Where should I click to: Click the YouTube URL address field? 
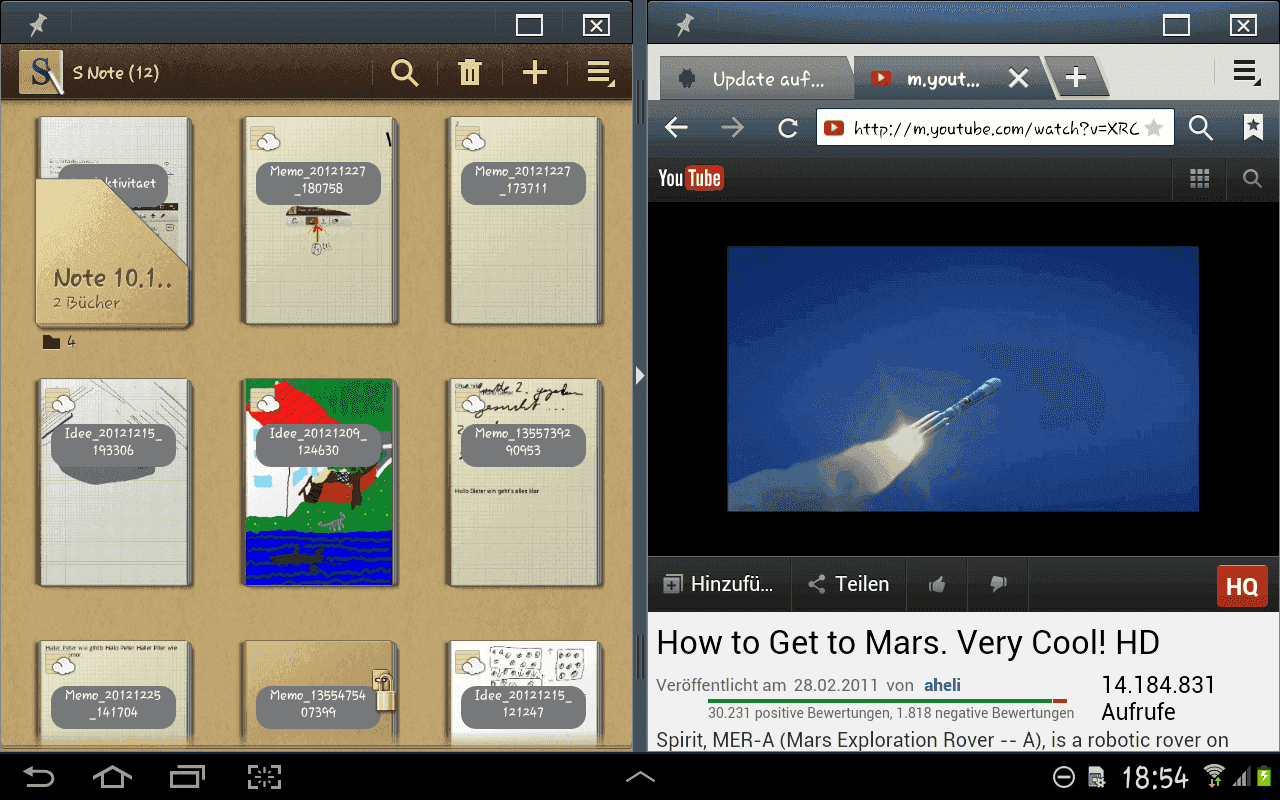click(995, 128)
